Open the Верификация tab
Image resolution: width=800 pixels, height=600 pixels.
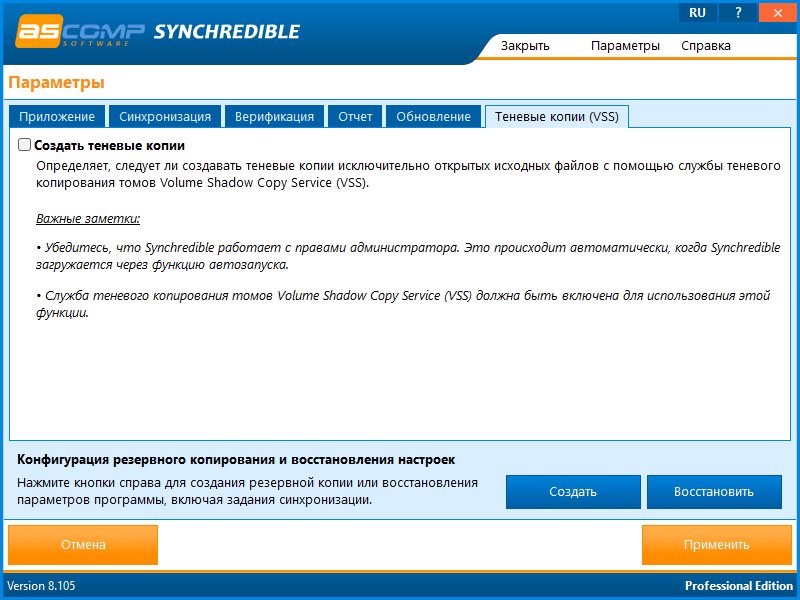click(274, 116)
